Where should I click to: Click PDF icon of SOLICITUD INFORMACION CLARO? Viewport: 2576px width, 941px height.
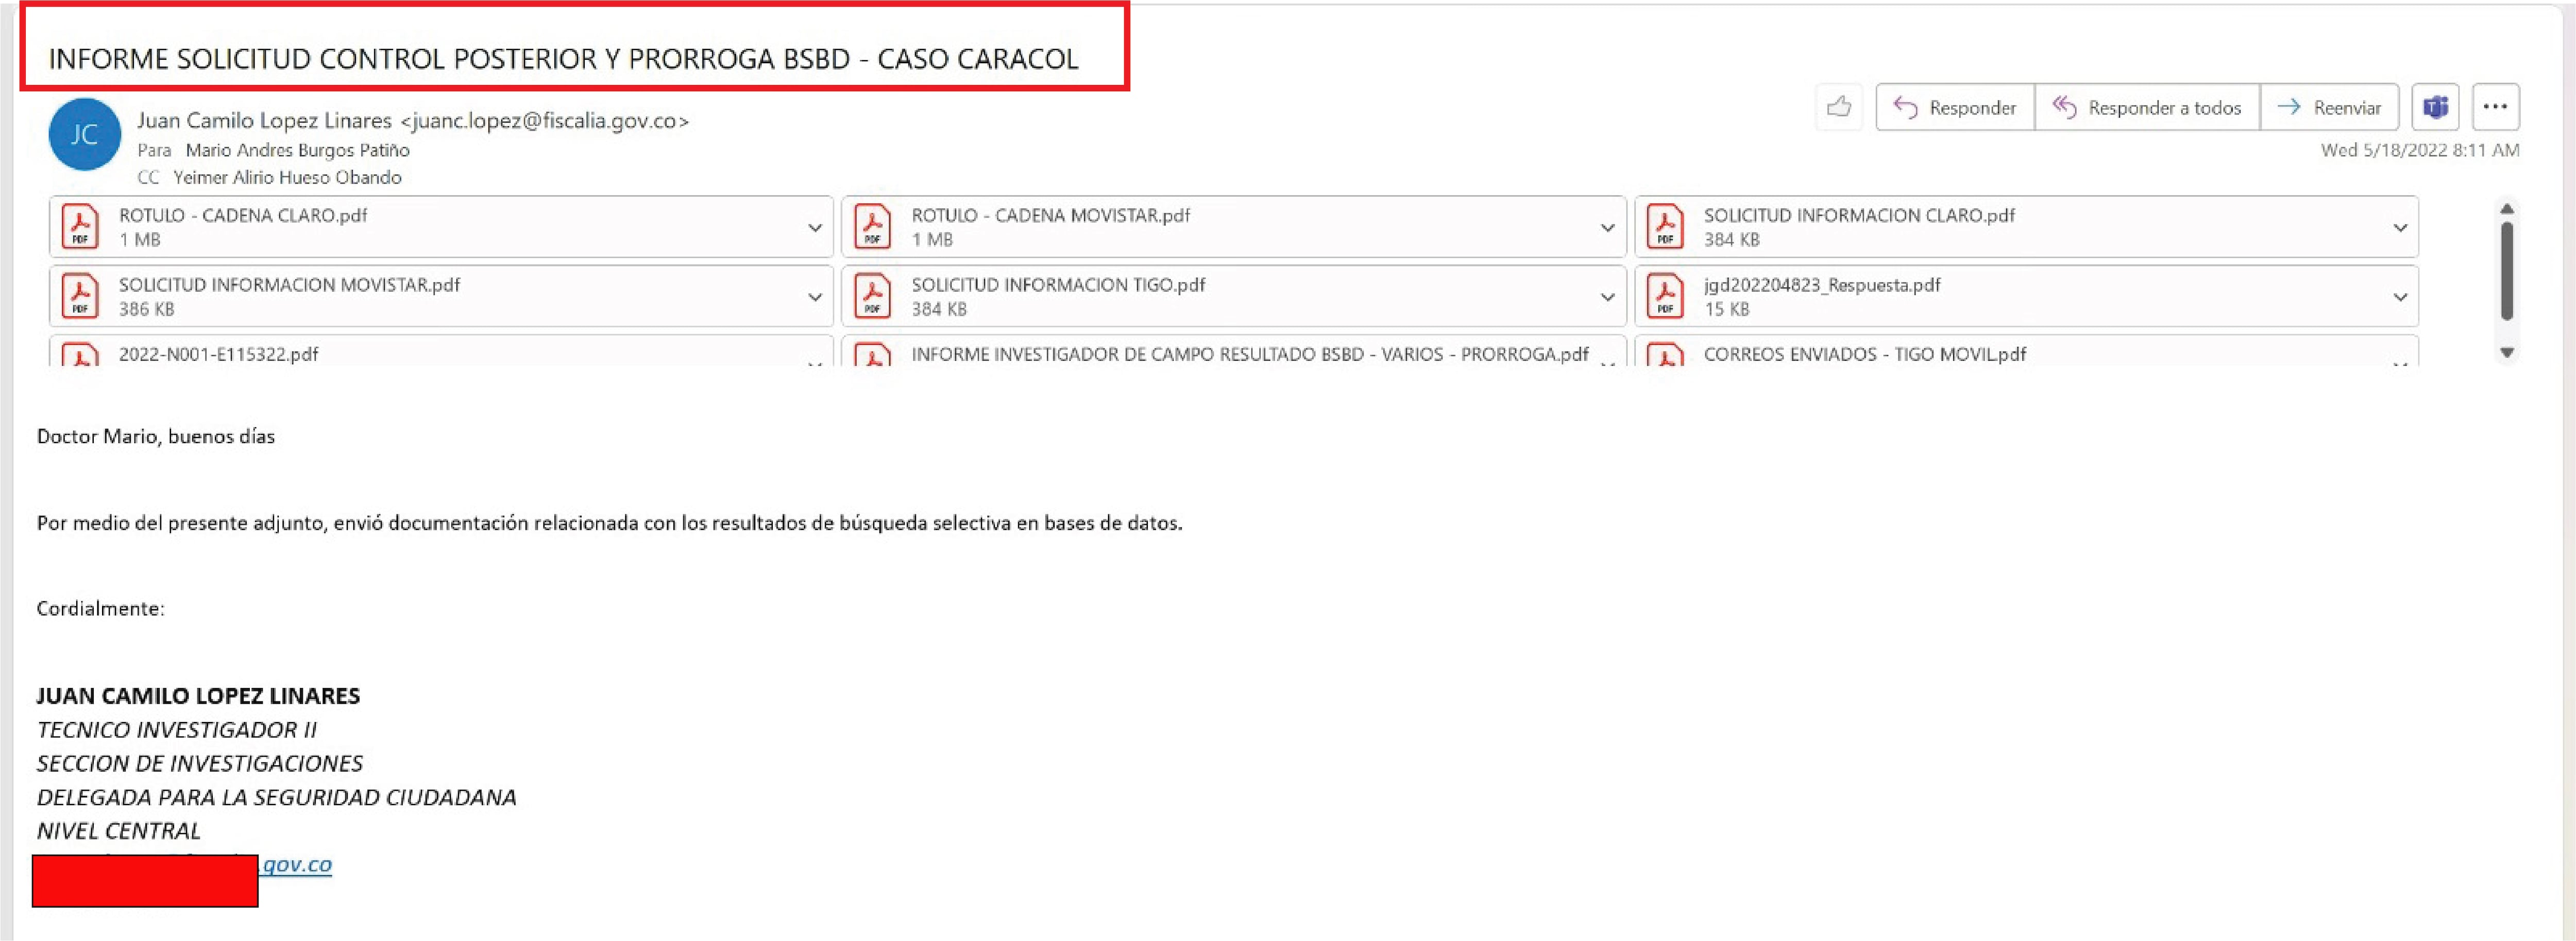[1665, 227]
